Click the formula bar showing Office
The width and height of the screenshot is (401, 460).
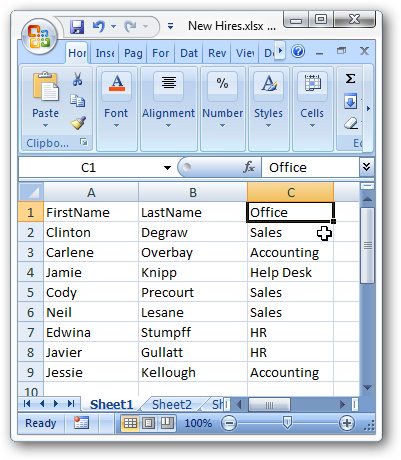click(x=310, y=167)
